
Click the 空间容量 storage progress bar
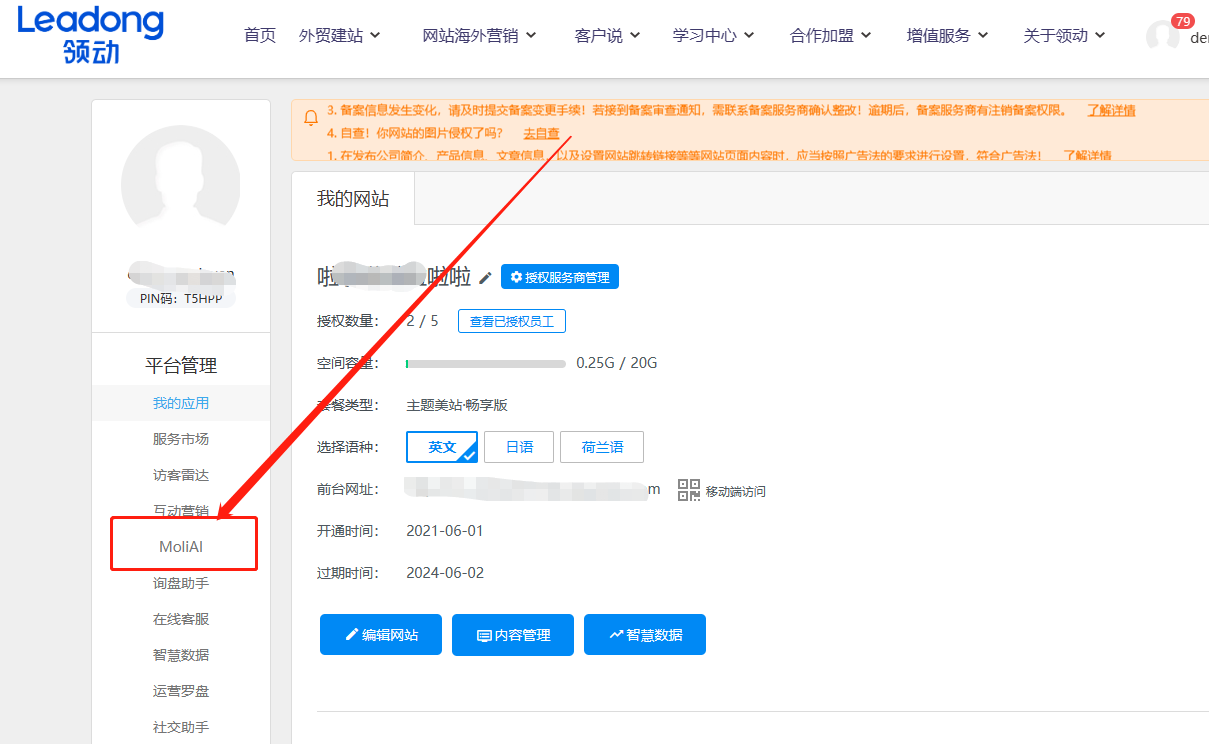[486, 363]
